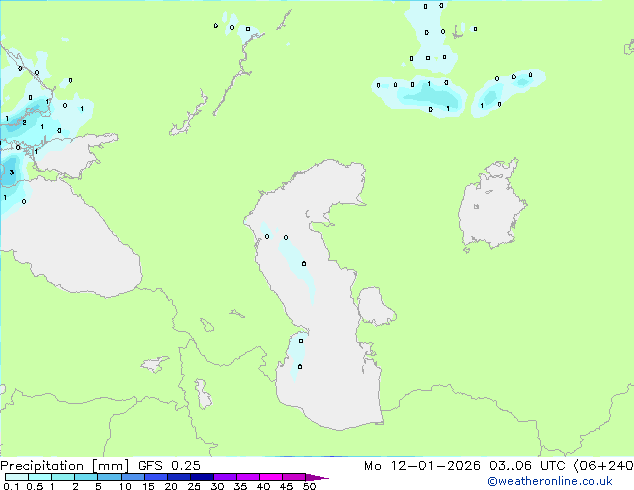Click the precipitation value '3' near Crimea
This screenshot has width=634, height=490.
(x=12, y=172)
